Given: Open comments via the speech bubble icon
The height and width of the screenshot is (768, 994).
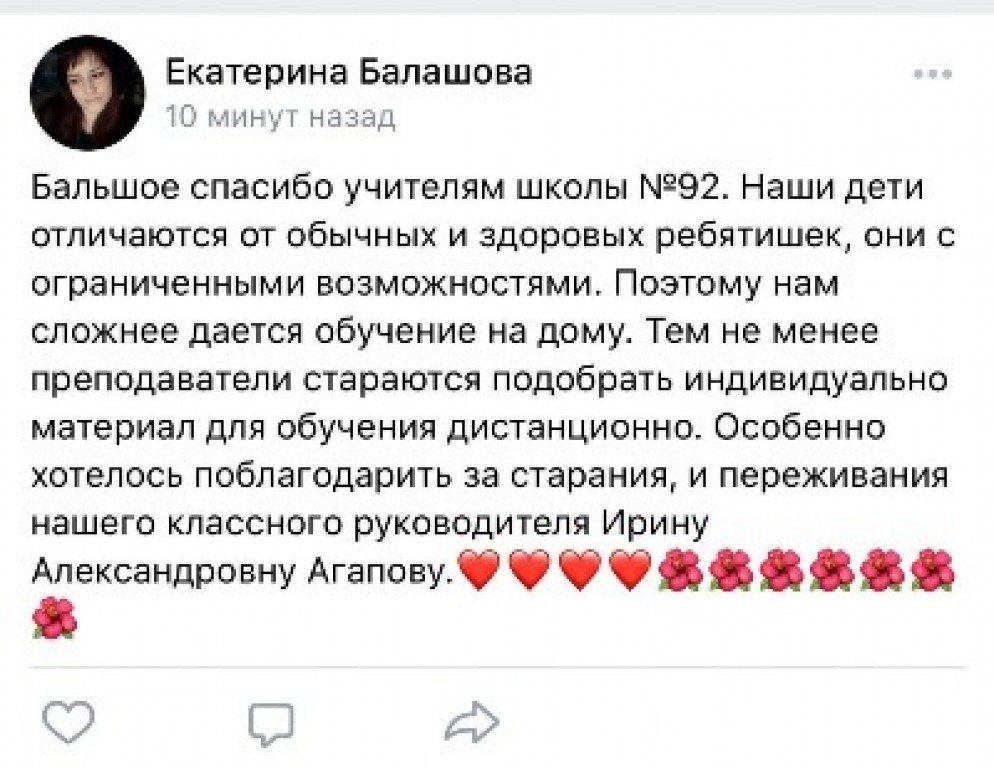Looking at the screenshot, I should (x=271, y=722).
